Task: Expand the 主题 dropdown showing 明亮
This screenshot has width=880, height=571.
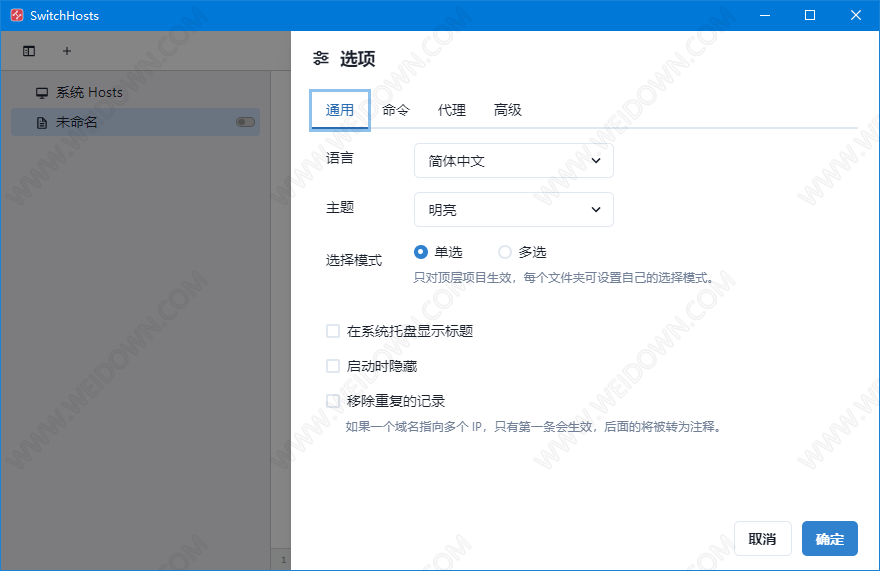Action: [x=514, y=210]
